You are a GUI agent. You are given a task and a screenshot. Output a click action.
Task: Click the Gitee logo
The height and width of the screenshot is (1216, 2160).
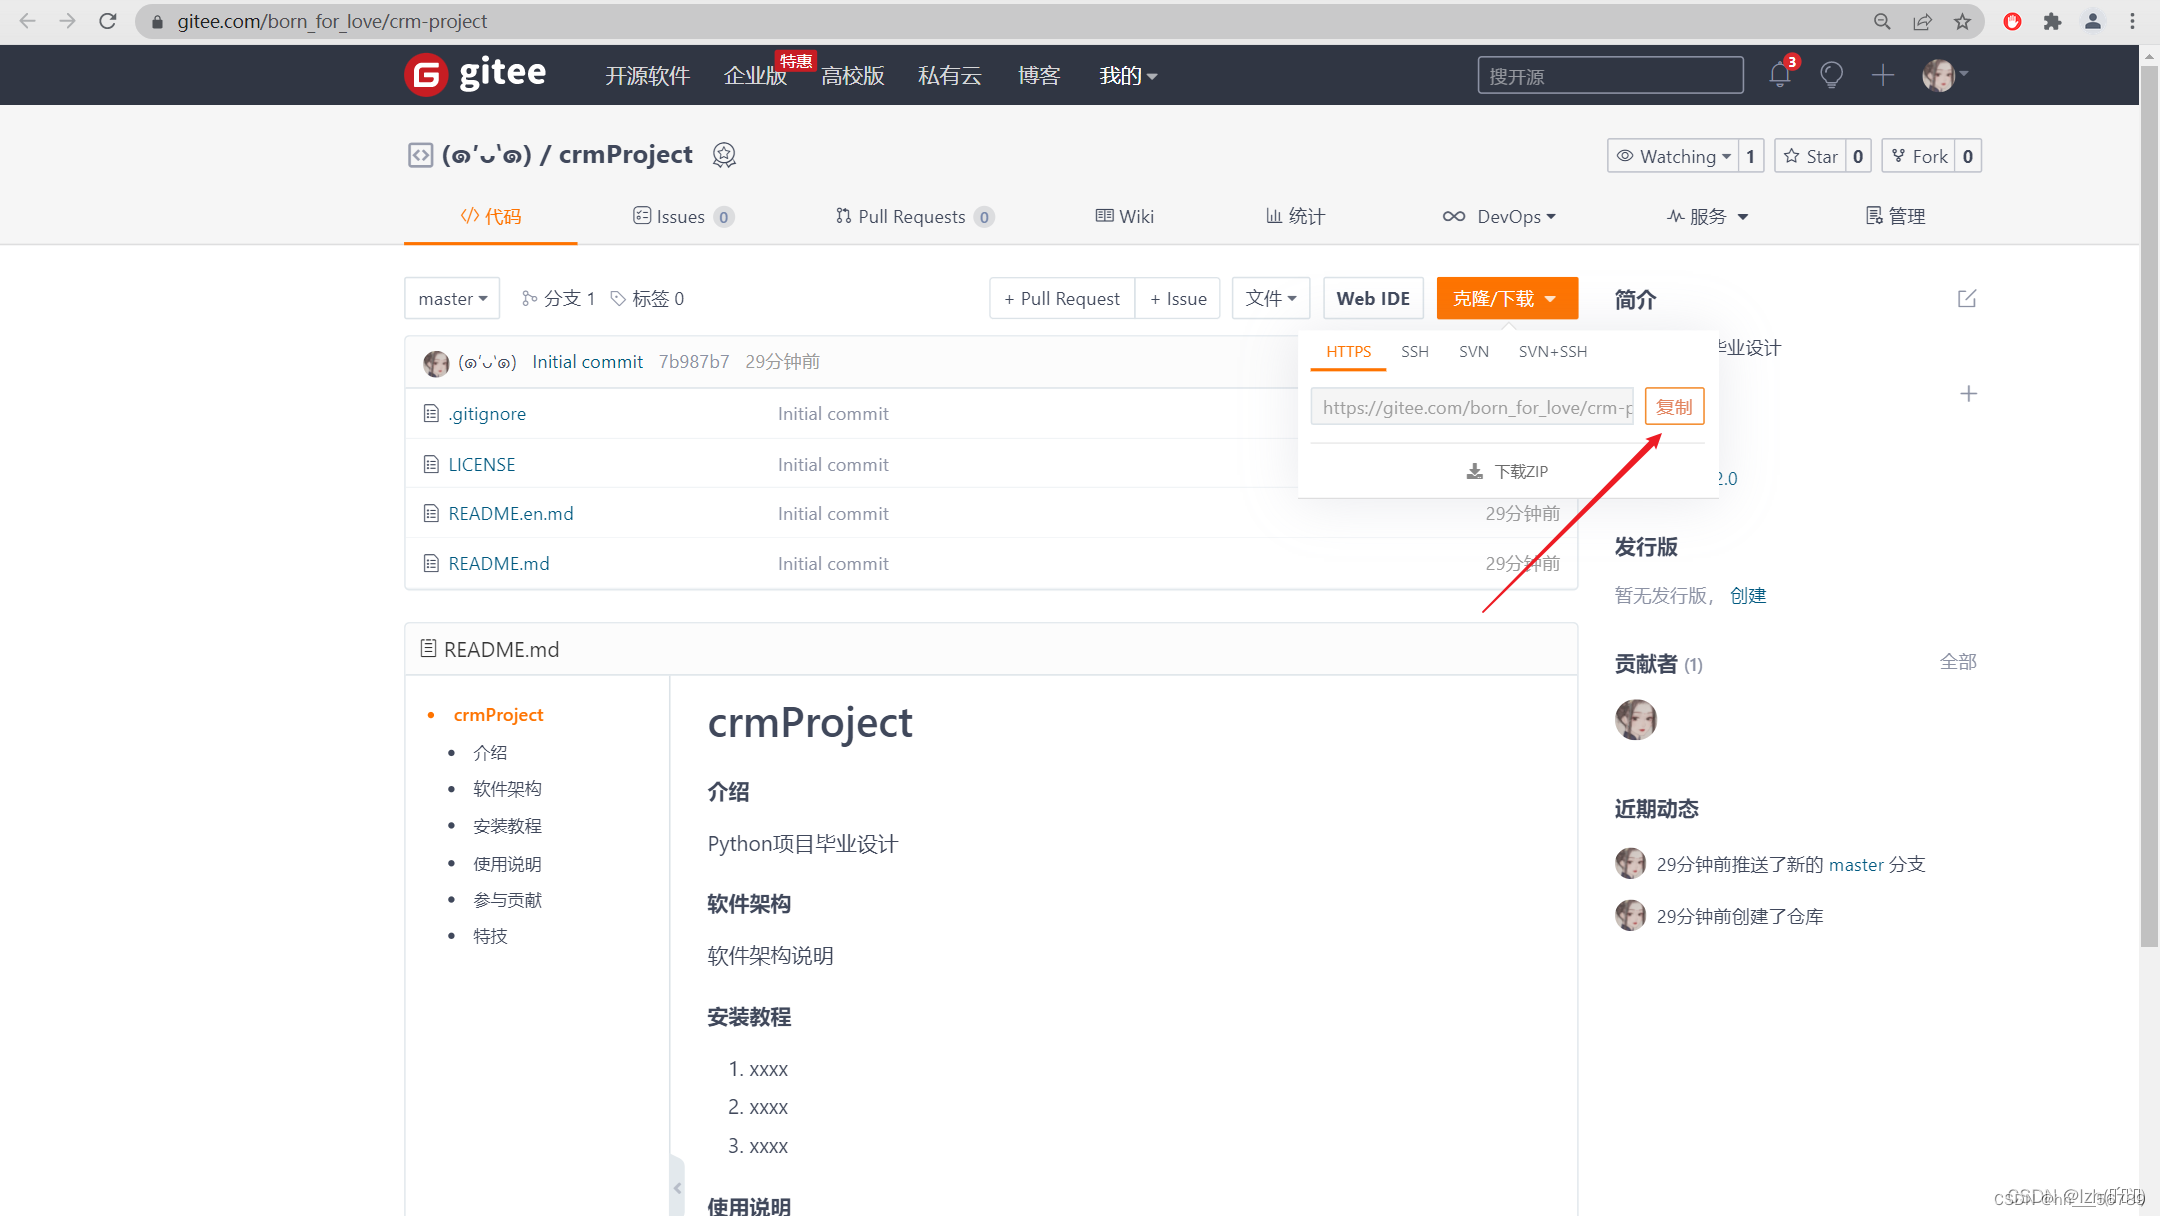[476, 75]
